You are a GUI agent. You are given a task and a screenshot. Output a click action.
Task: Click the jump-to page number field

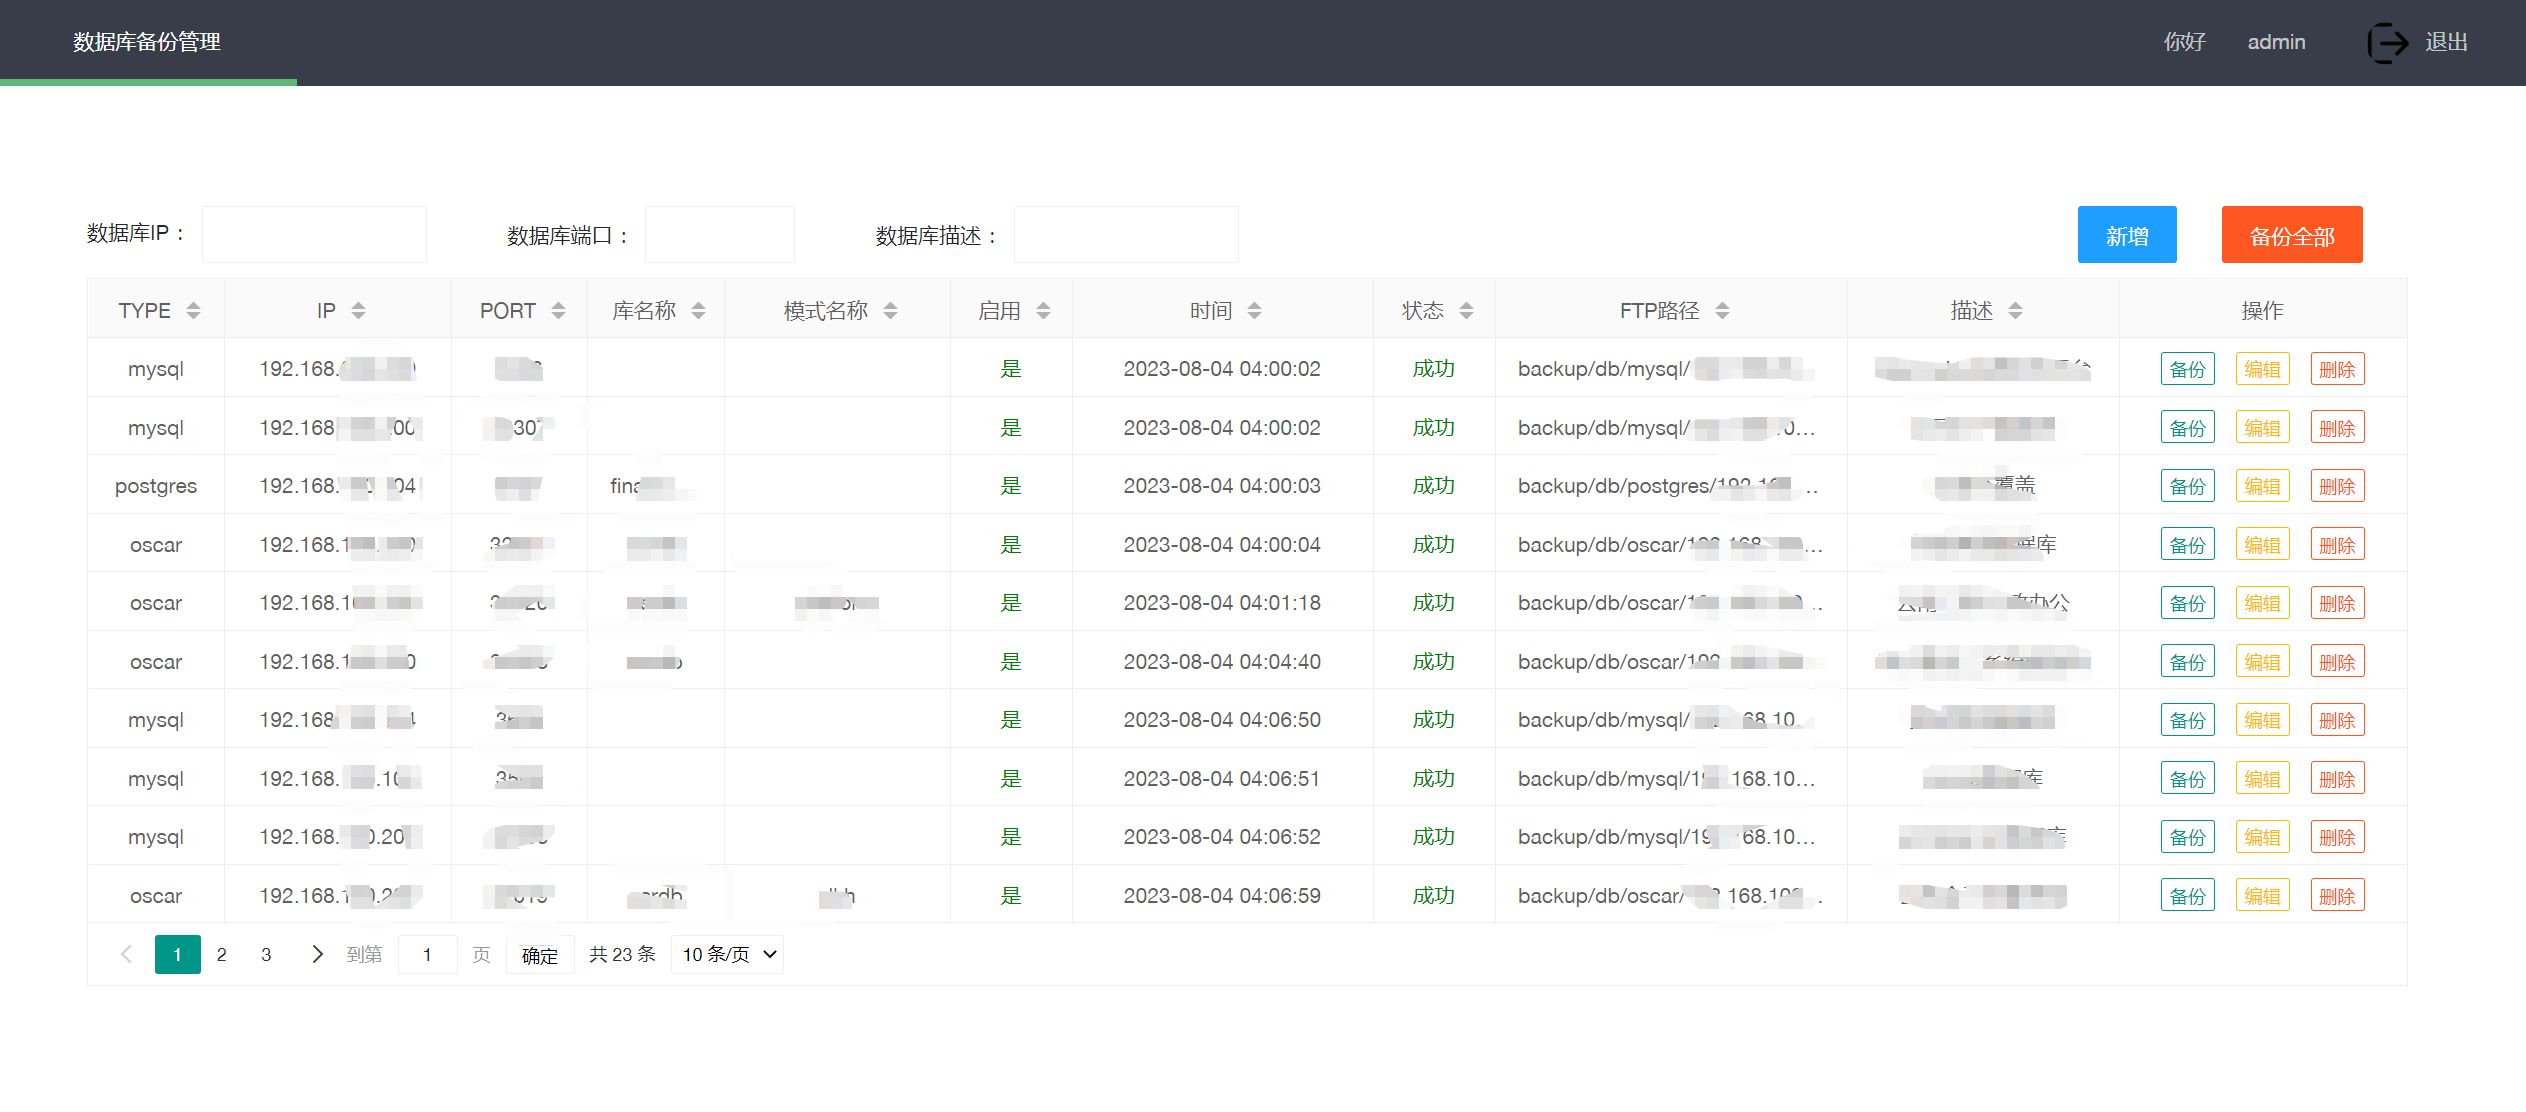(x=427, y=955)
